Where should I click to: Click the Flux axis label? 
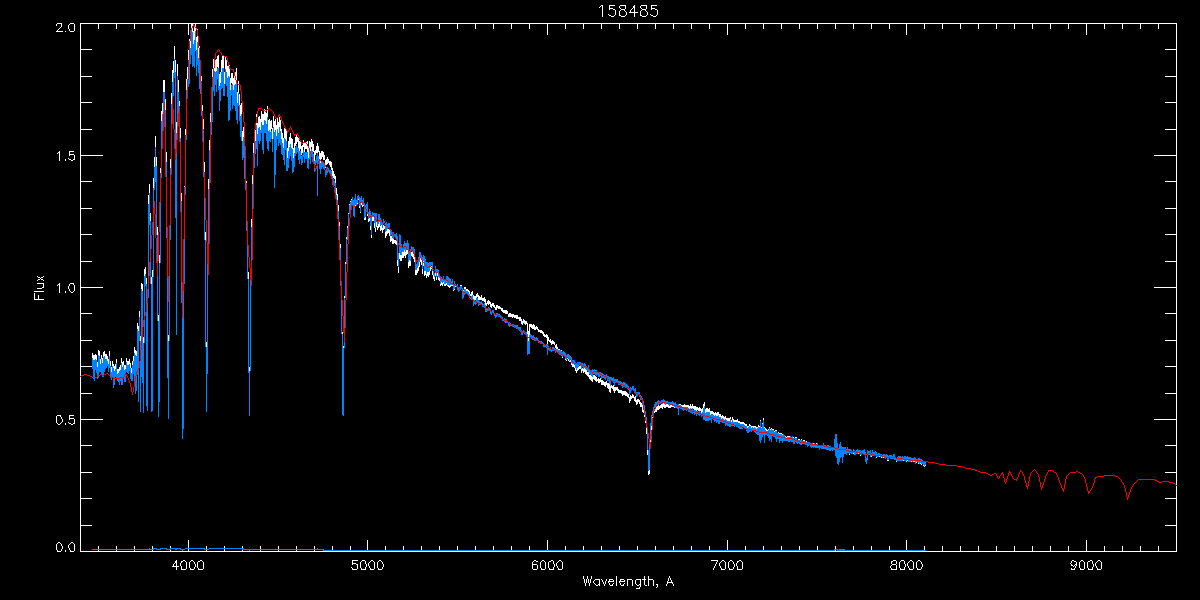pyautogui.click(x=40, y=287)
